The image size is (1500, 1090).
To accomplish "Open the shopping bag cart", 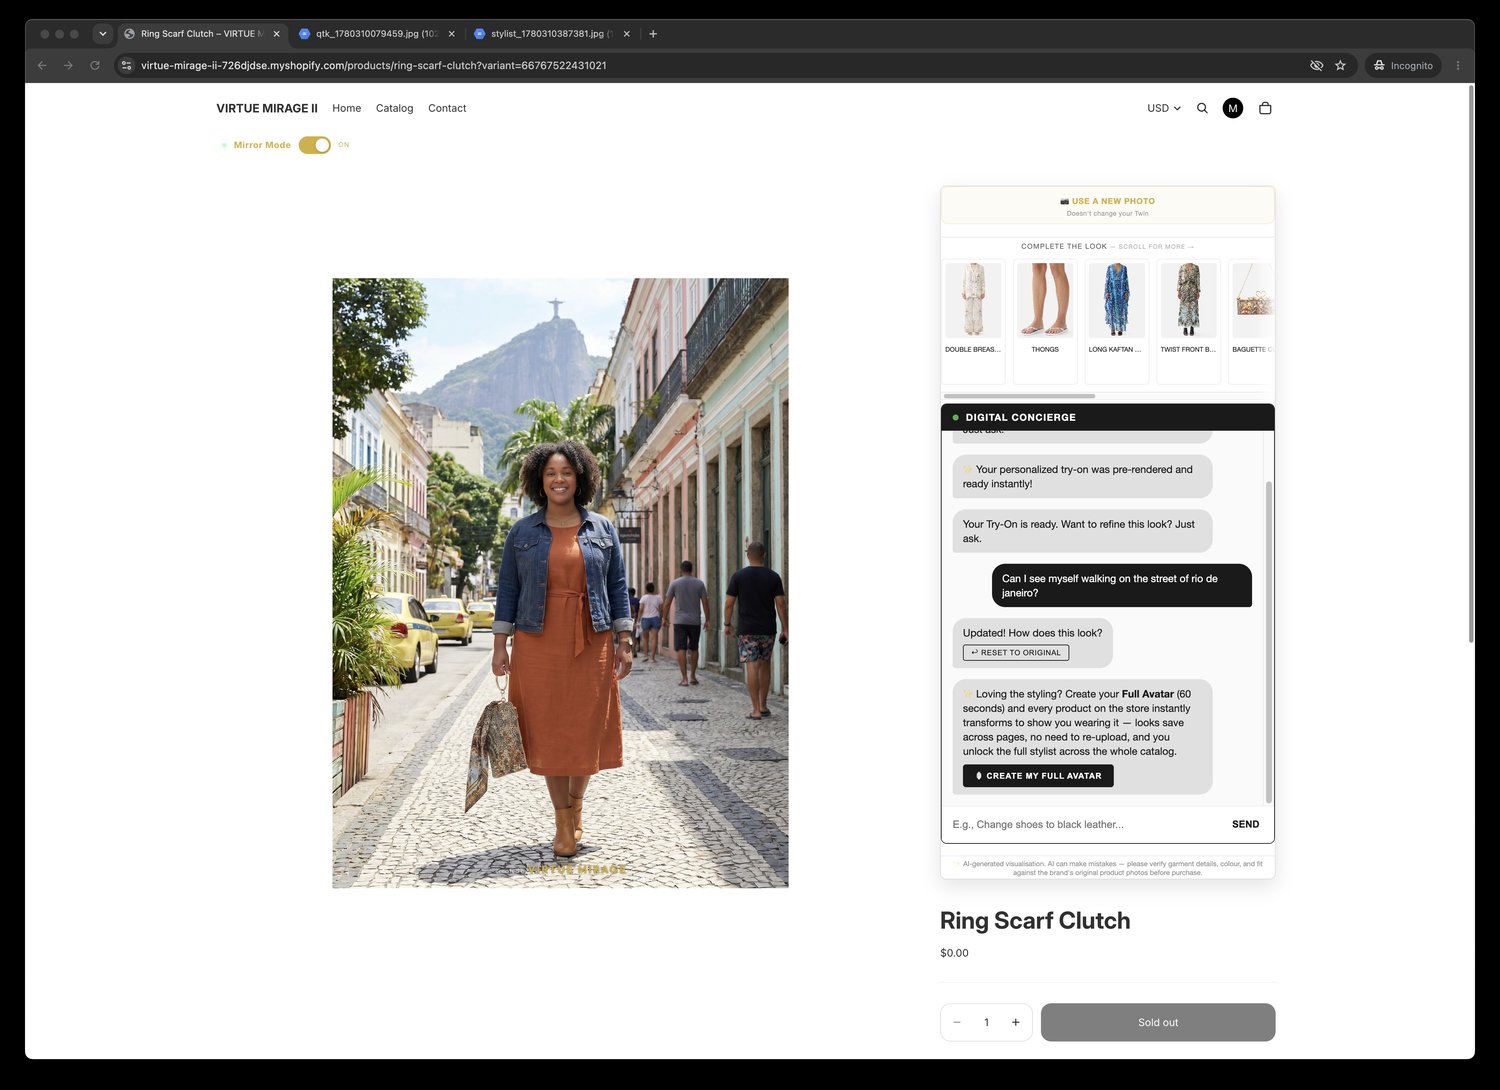I will coord(1265,108).
